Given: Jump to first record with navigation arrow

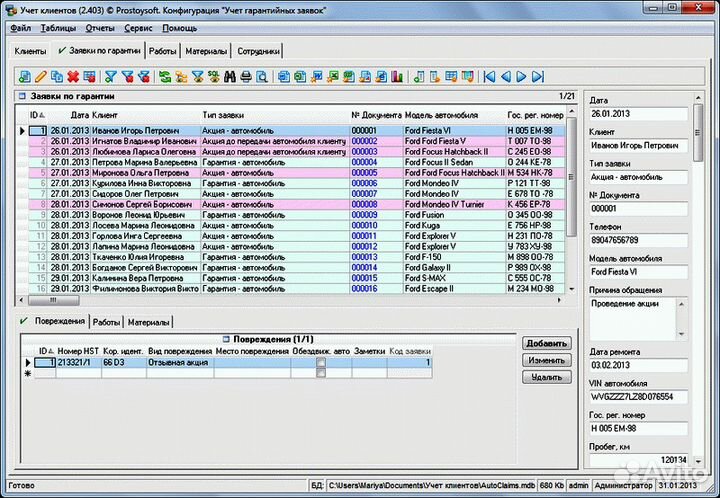Looking at the screenshot, I should 488,76.
